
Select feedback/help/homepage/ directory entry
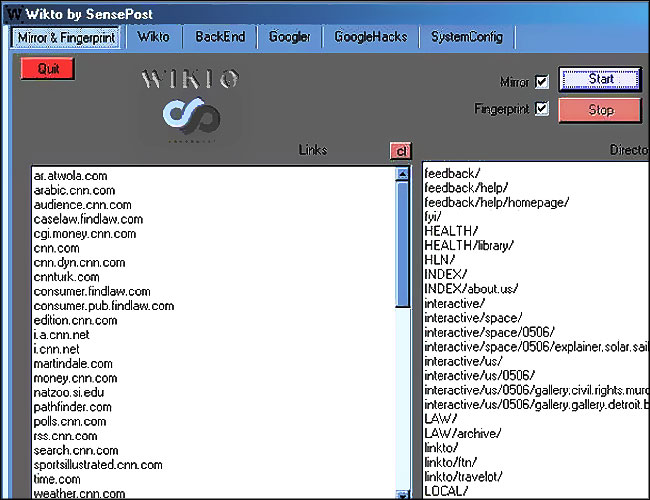[497, 202]
